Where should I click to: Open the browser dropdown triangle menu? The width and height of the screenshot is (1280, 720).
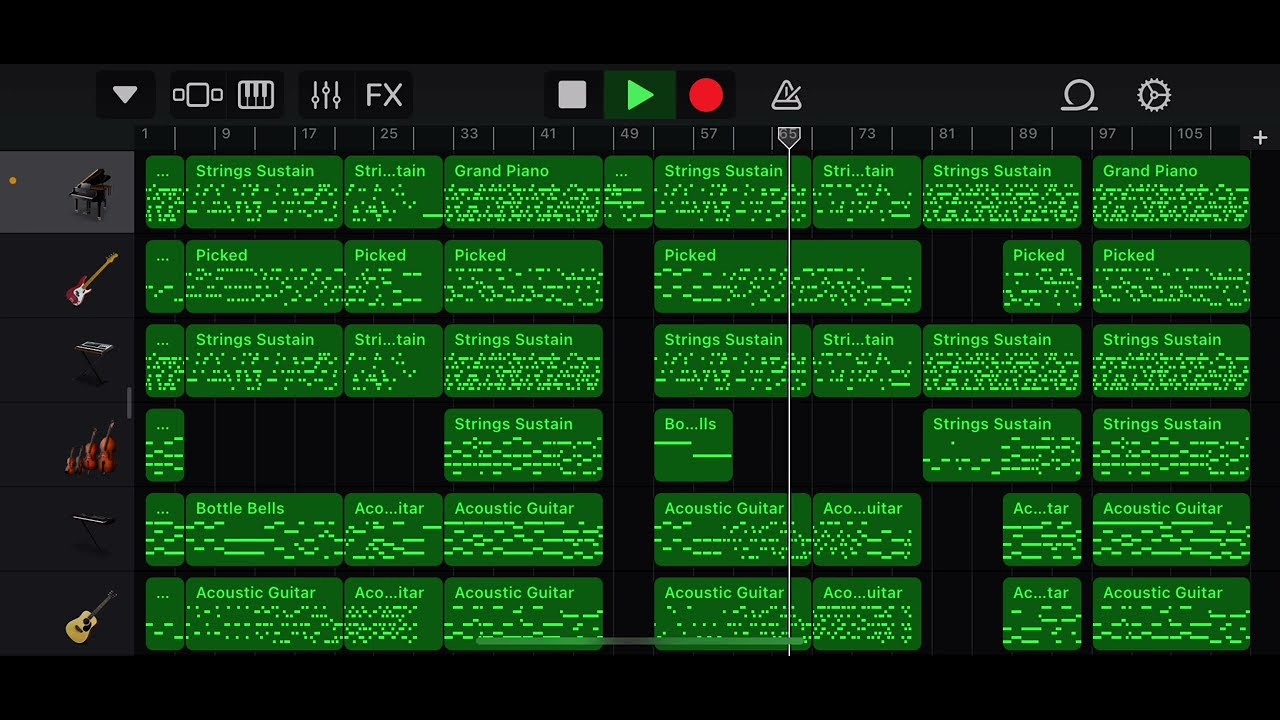(125, 95)
